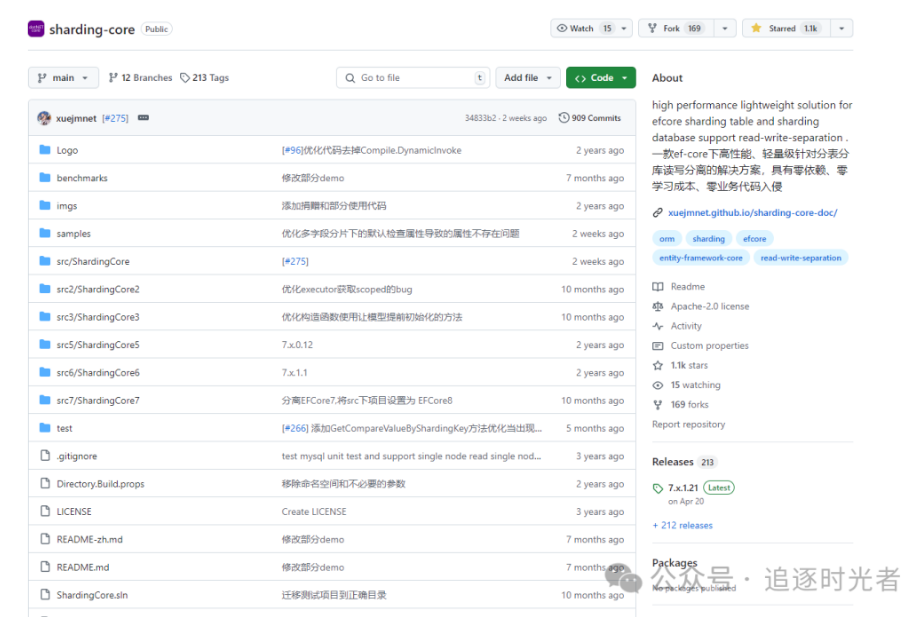Open the Add file dropdown
This screenshot has width=920, height=617.
click(x=527, y=77)
